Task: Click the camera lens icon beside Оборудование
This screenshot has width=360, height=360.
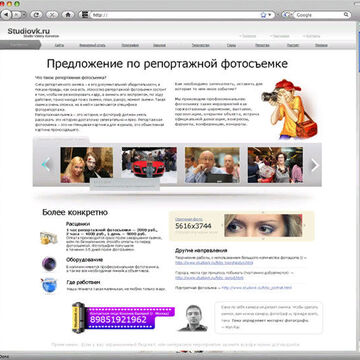Action: point(49,264)
